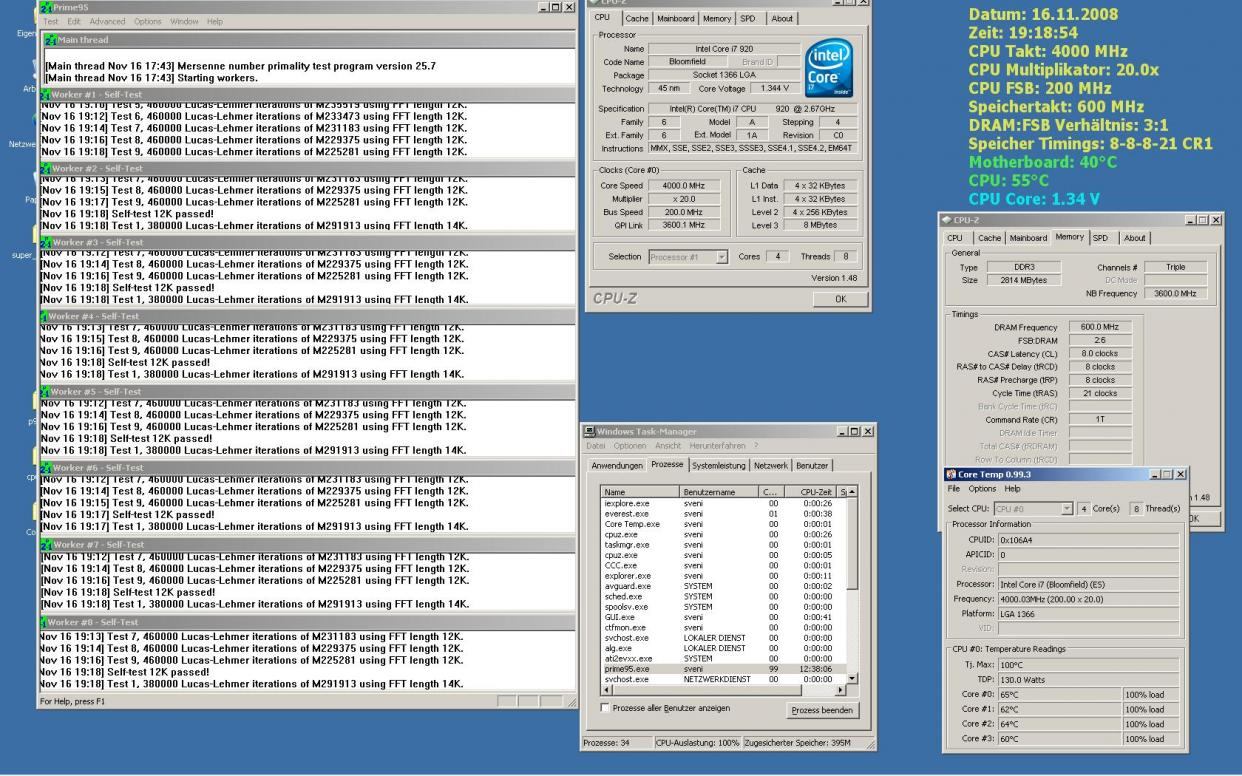1242x776 pixels.
Task: Open the Ansicht menu in Task-Manager
Action: [x=669, y=445]
